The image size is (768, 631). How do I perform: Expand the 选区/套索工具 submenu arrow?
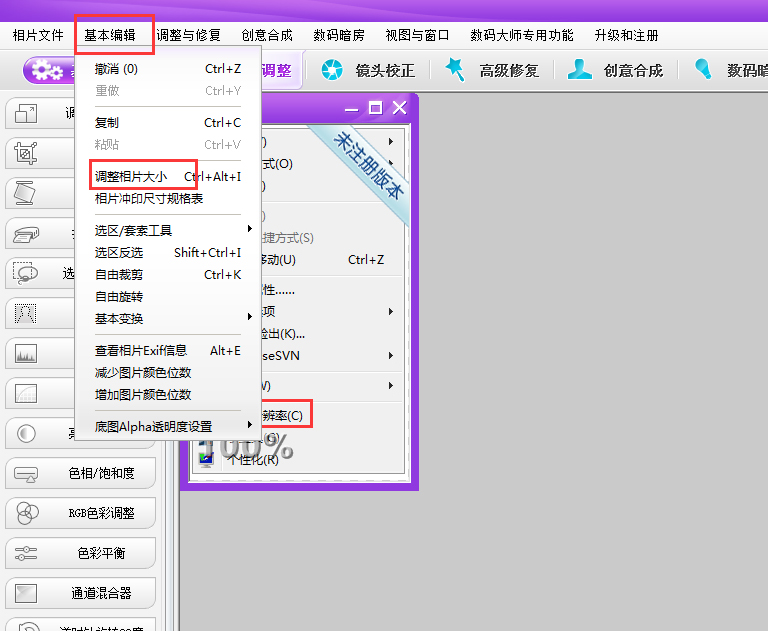click(250, 229)
